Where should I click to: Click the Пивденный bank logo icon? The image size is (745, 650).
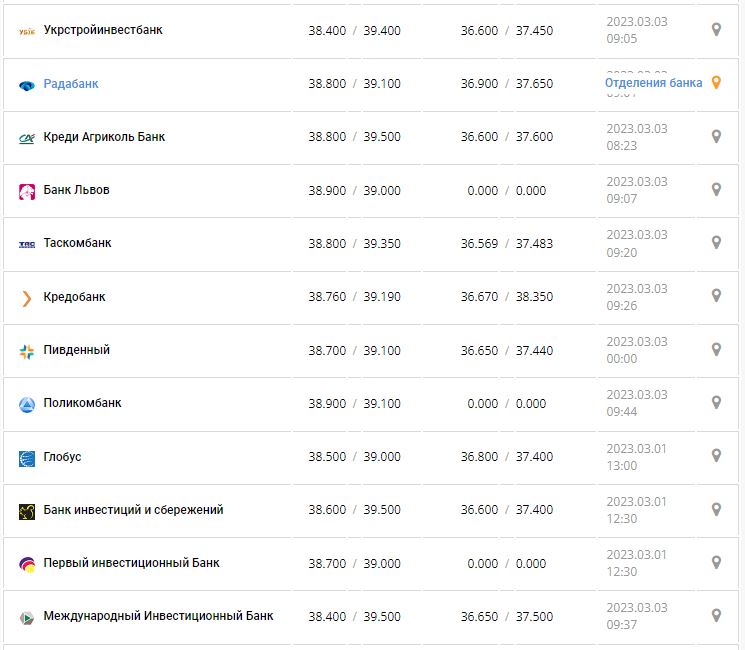pyautogui.click(x=27, y=351)
